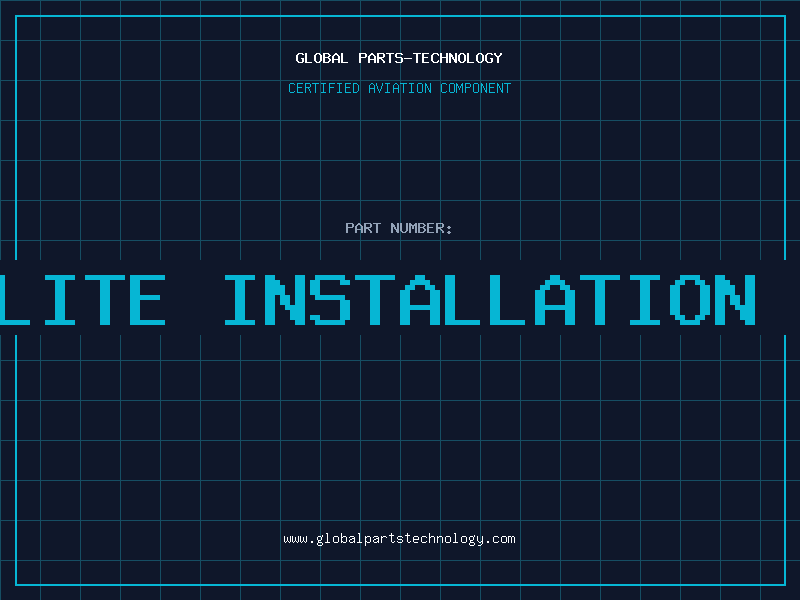Image resolution: width=800 pixels, height=600 pixels.
Task: Click the 'PART NUMBER:' label
Action: pyautogui.click(x=399, y=228)
